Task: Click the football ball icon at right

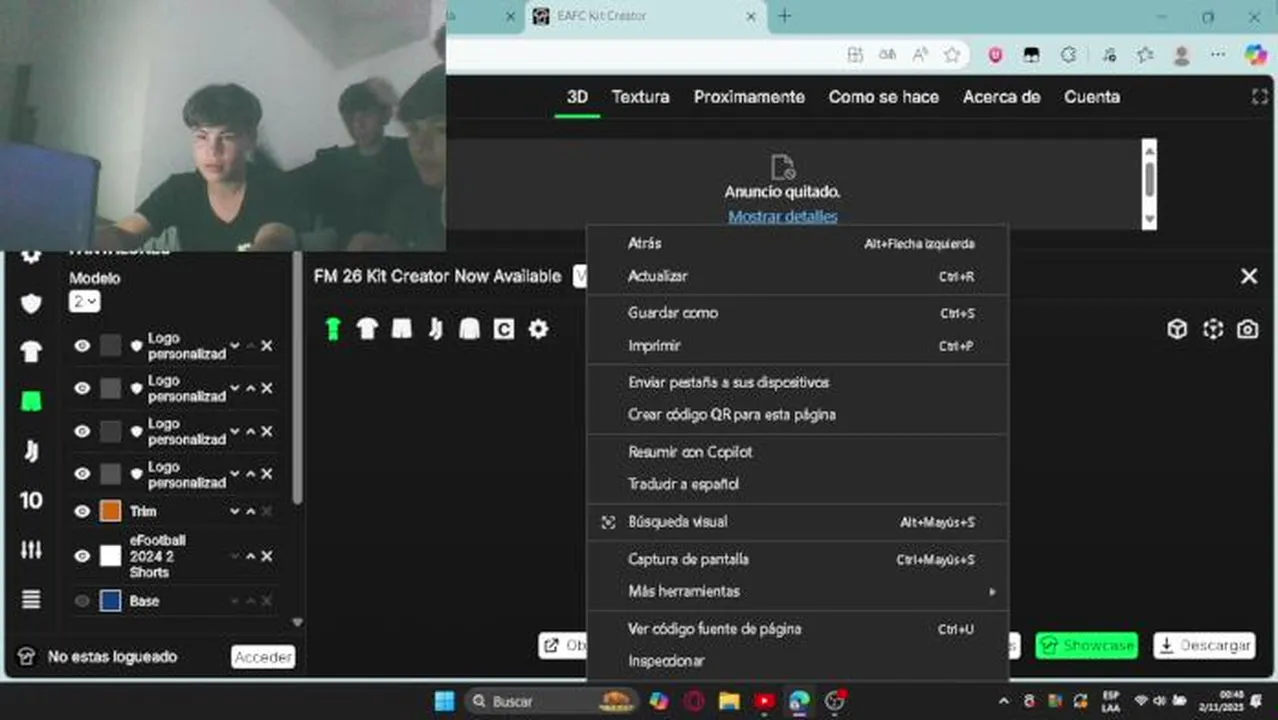Action: (1213, 329)
